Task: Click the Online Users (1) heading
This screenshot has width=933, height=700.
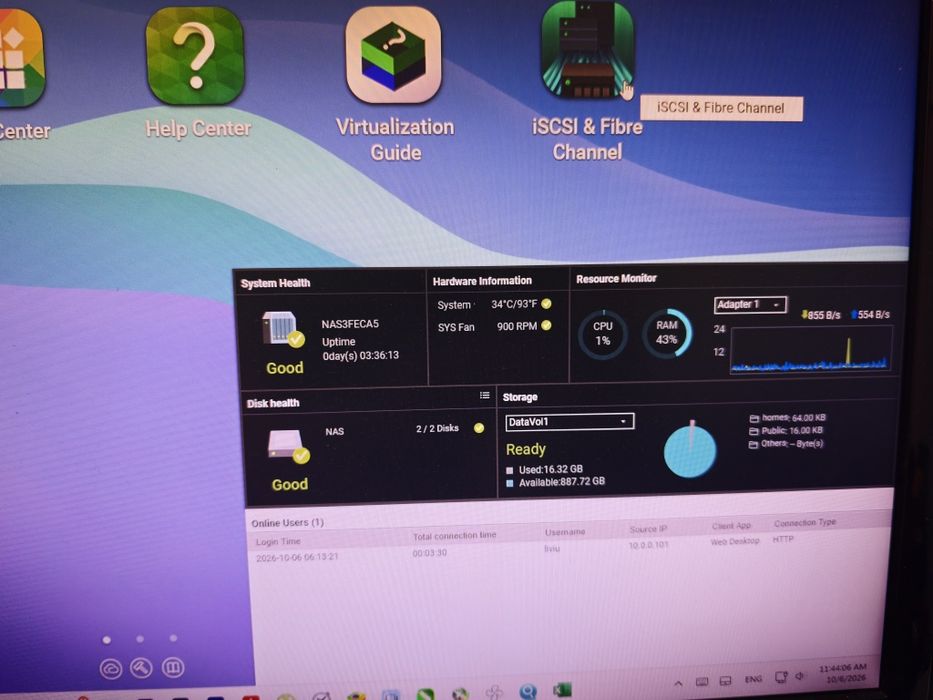Action: [x=287, y=523]
